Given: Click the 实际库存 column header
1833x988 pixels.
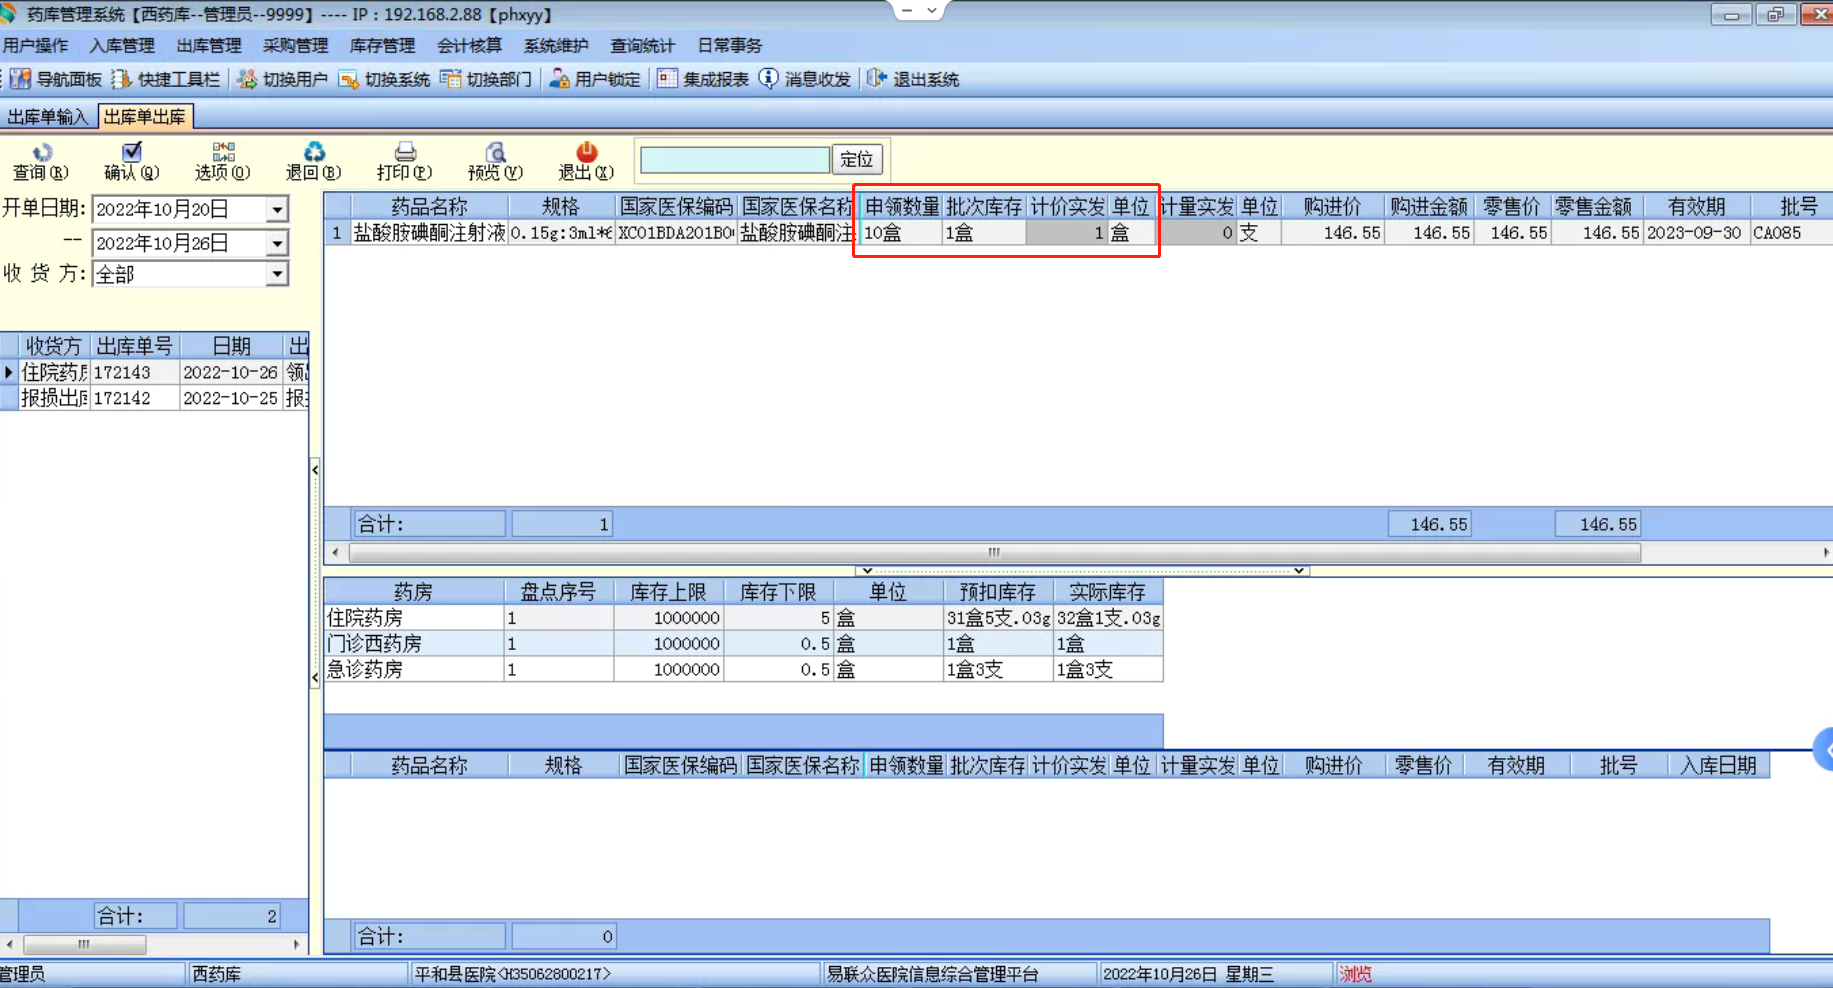Looking at the screenshot, I should click(x=1108, y=592).
